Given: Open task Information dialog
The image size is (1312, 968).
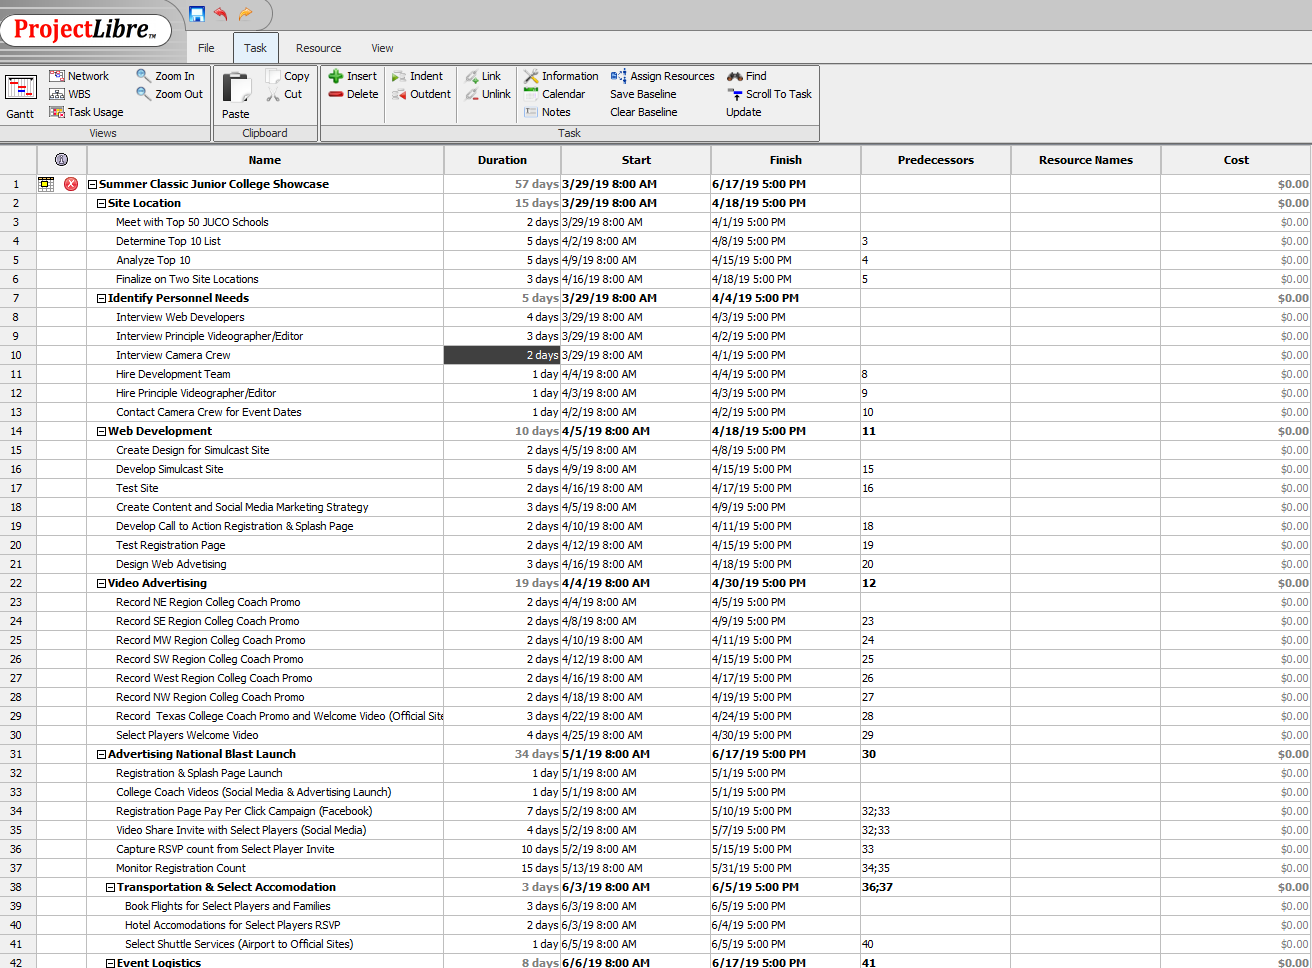Looking at the screenshot, I should [561, 76].
